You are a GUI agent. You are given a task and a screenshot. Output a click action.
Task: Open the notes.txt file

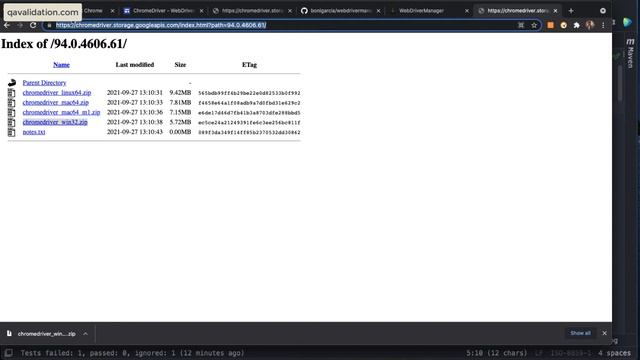tap(34, 132)
